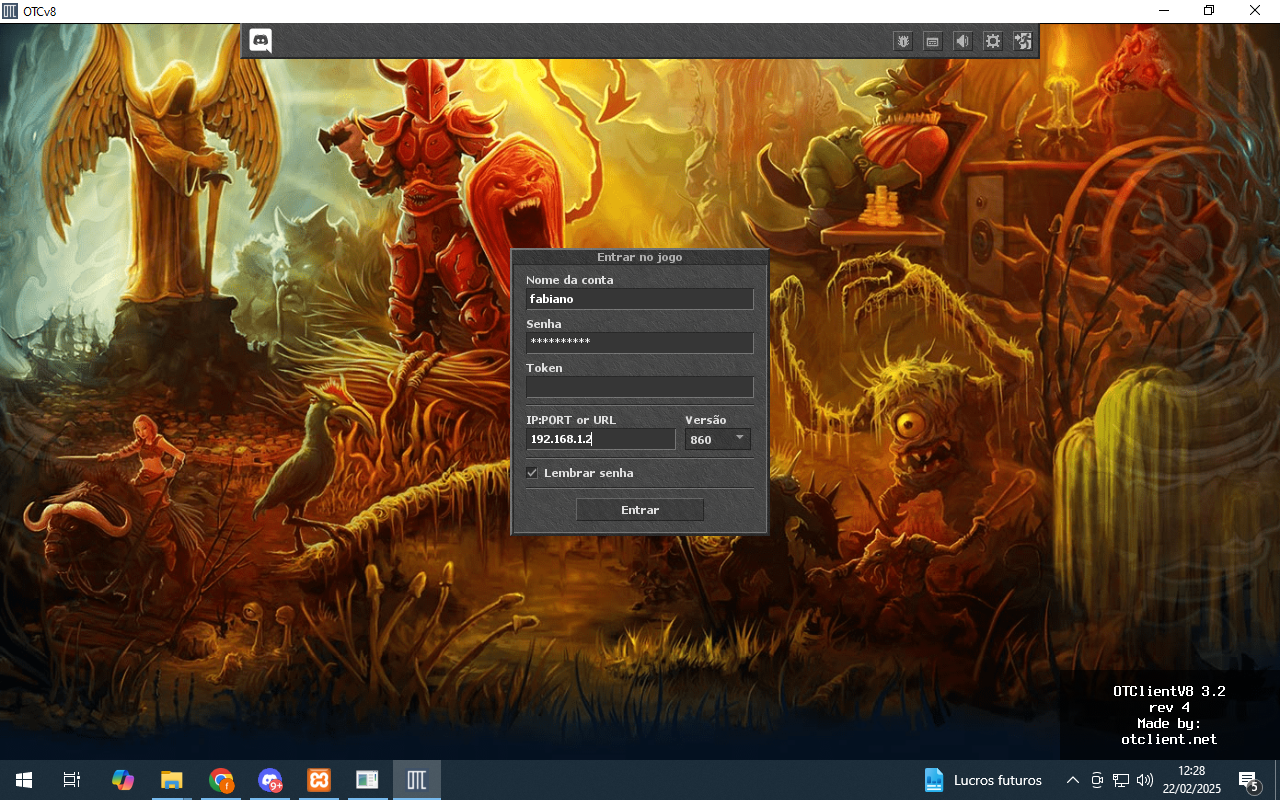Show hidden system tray icons
This screenshot has height=800, width=1280.
[1073, 780]
